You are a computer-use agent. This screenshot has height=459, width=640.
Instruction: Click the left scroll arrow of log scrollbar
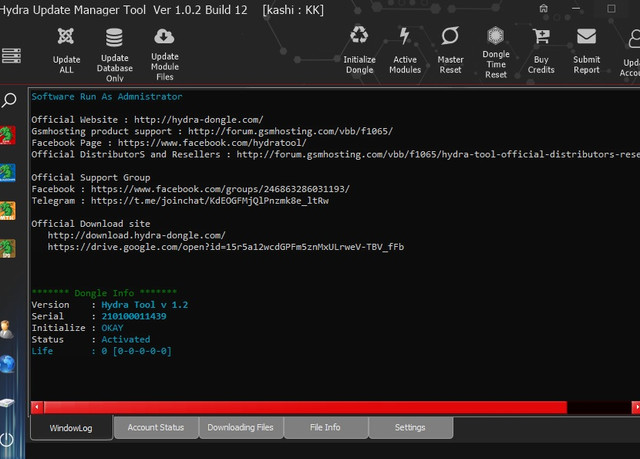click(x=37, y=407)
